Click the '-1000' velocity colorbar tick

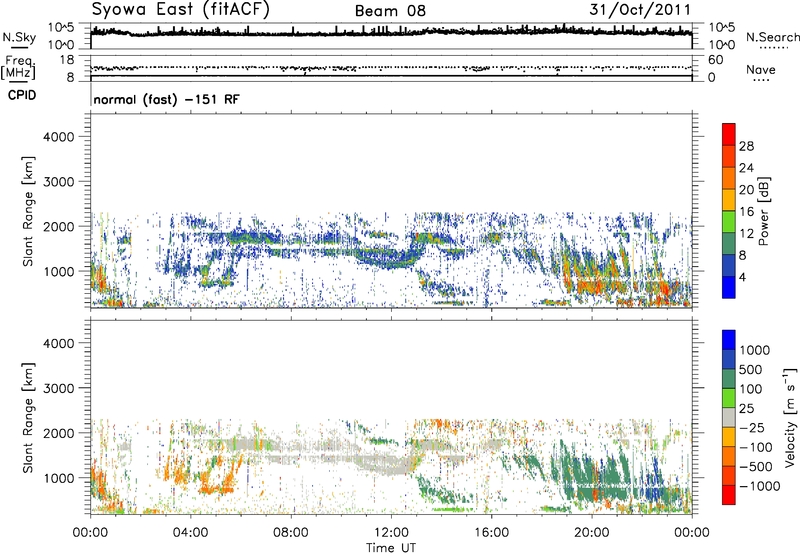coord(760,486)
